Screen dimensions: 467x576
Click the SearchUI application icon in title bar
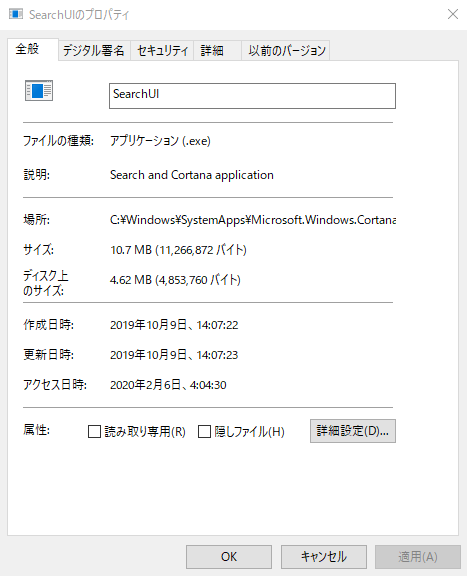coord(16,14)
